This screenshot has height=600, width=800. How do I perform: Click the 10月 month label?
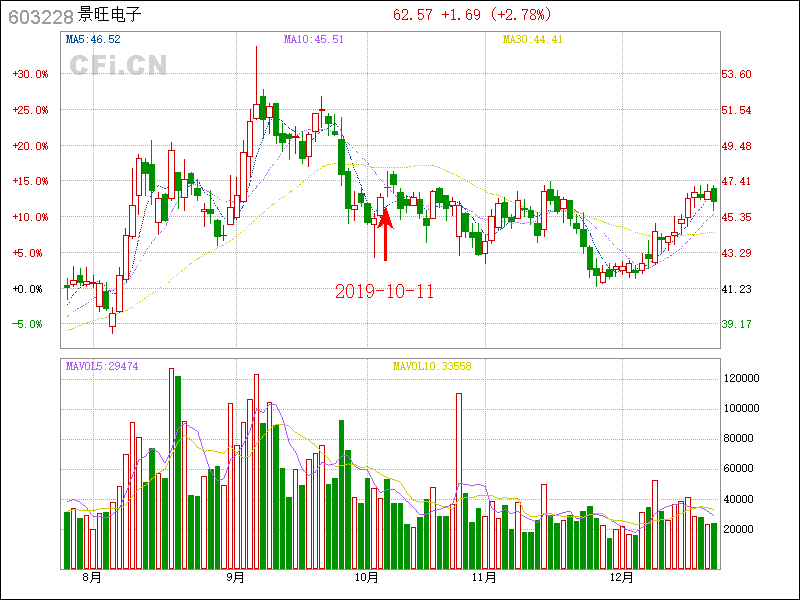[365, 578]
